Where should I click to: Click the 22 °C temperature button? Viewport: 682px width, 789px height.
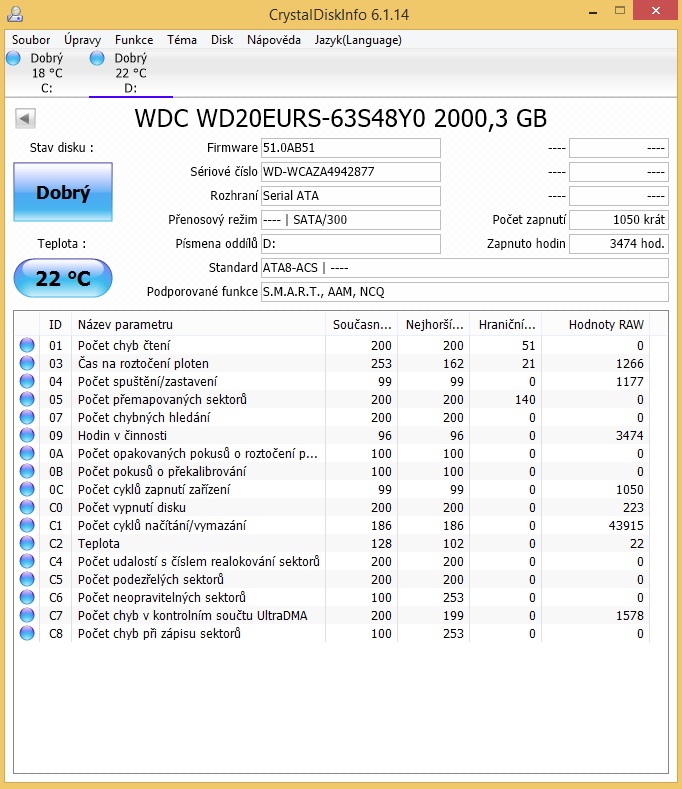(x=63, y=278)
